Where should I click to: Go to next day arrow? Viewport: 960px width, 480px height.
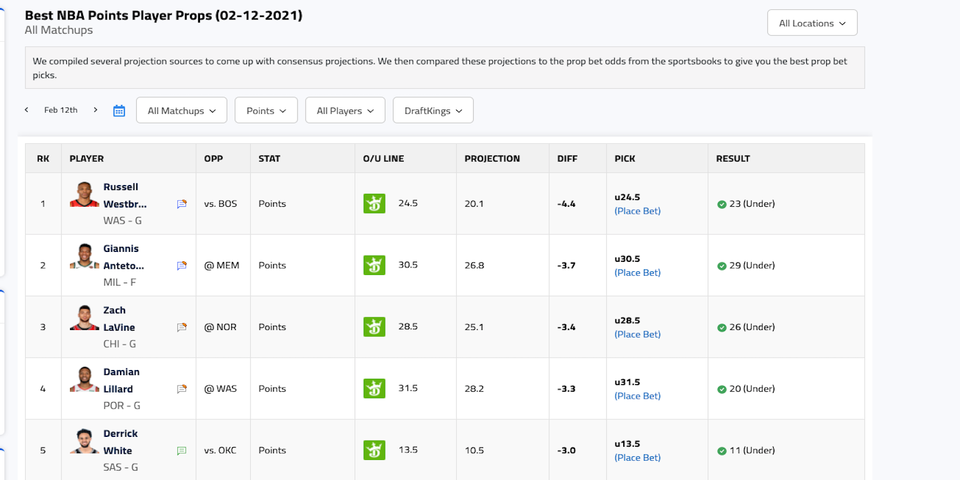pyautogui.click(x=96, y=110)
